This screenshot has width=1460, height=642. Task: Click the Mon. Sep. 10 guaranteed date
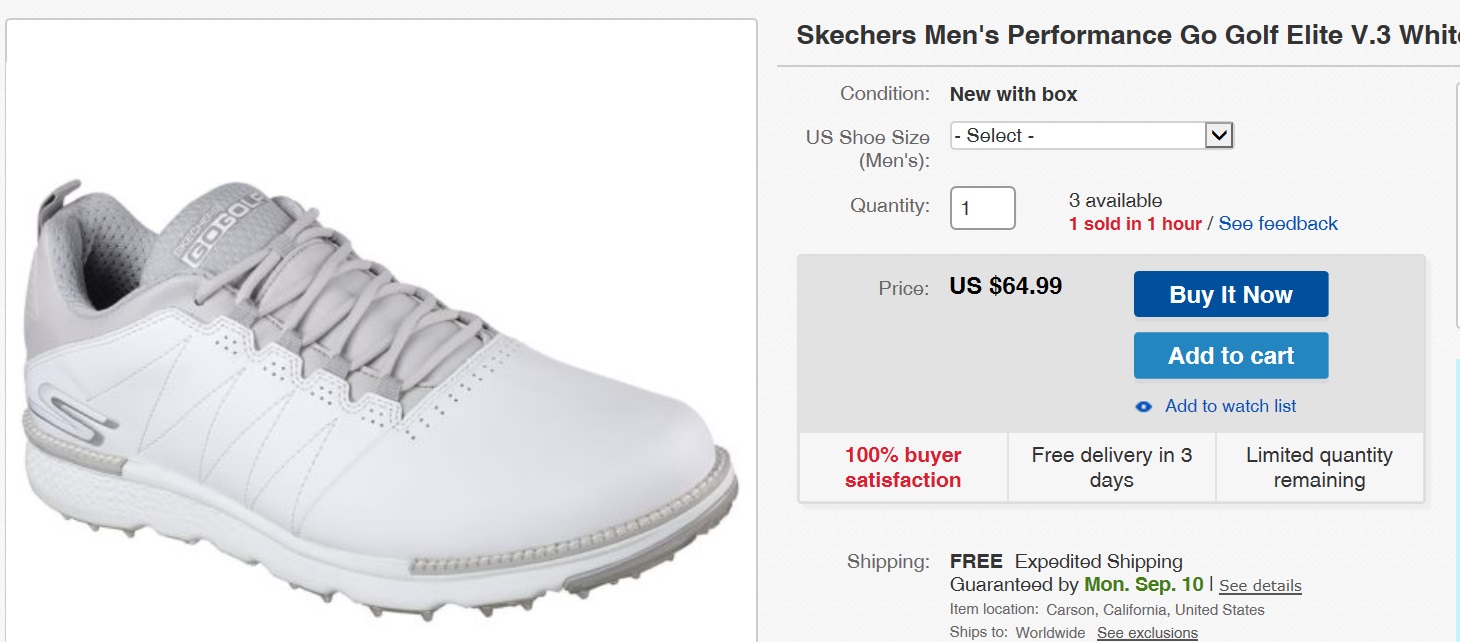coord(1144,584)
